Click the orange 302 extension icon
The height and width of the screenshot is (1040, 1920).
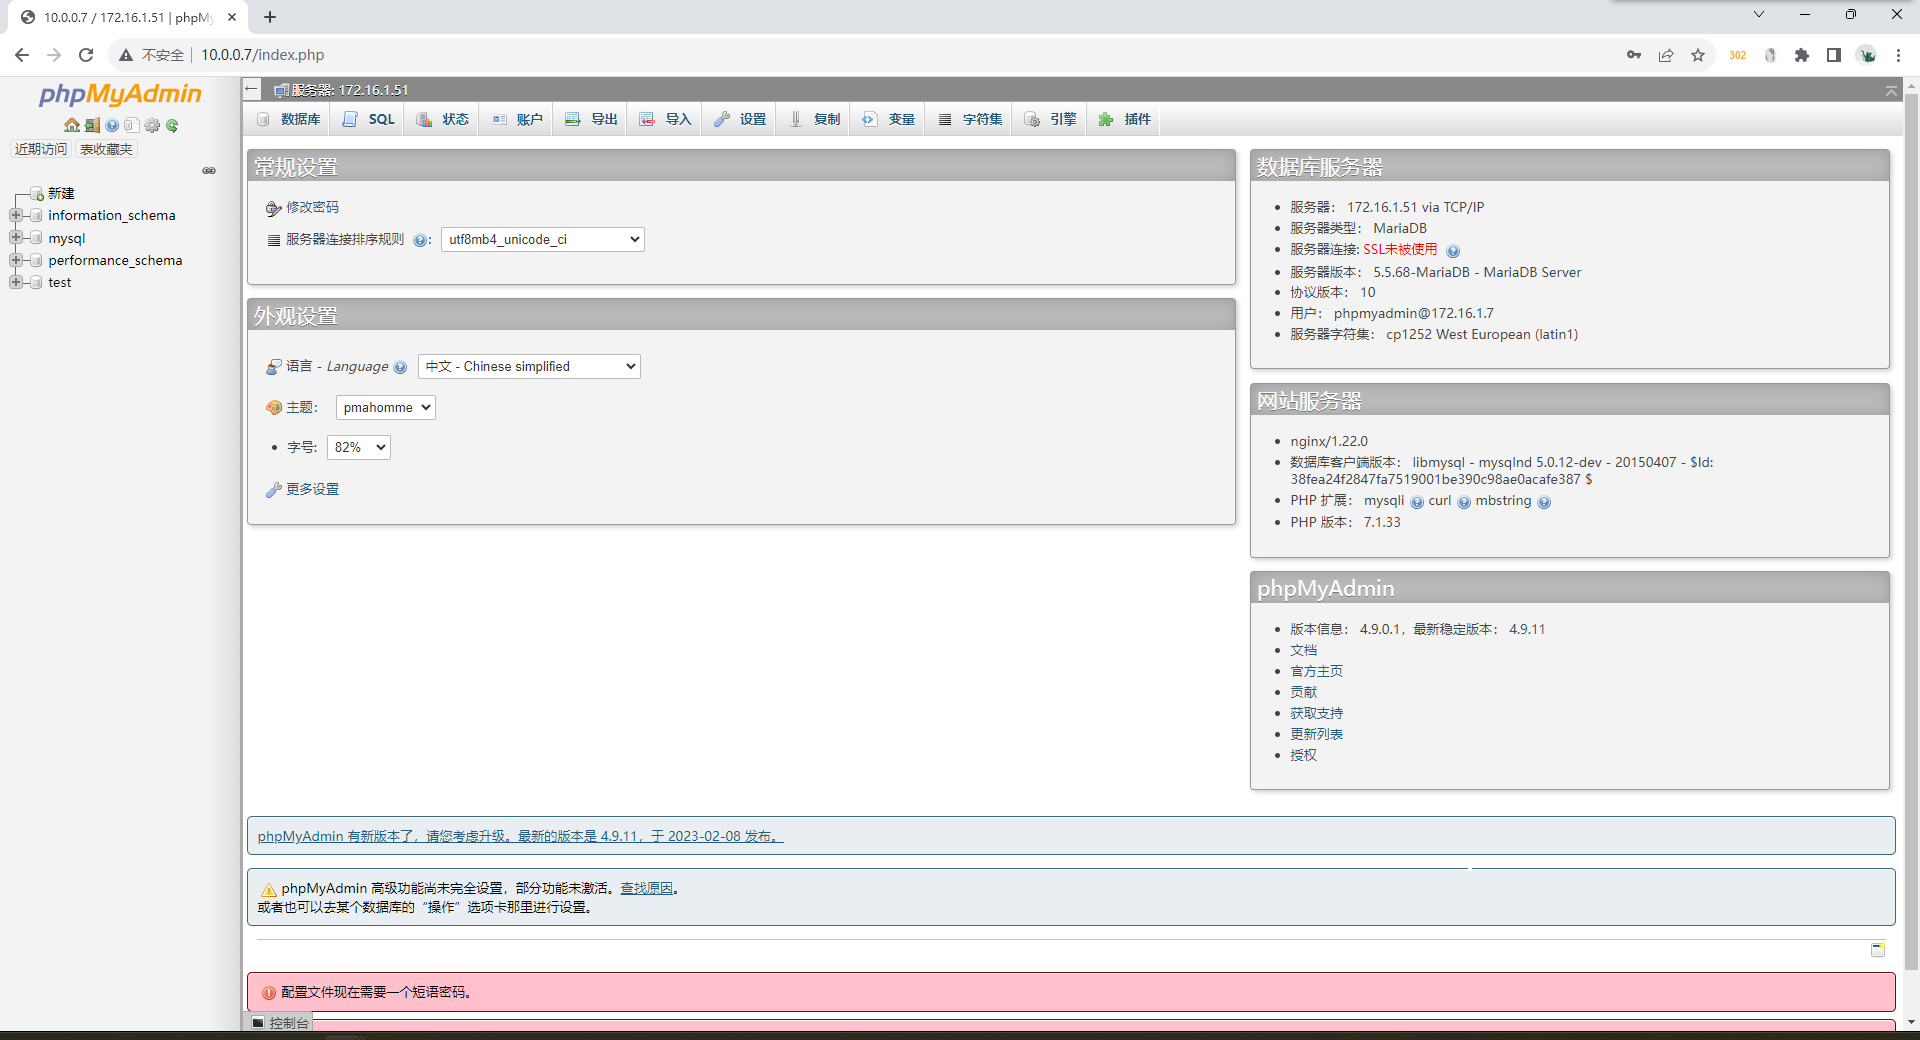pos(1738,55)
